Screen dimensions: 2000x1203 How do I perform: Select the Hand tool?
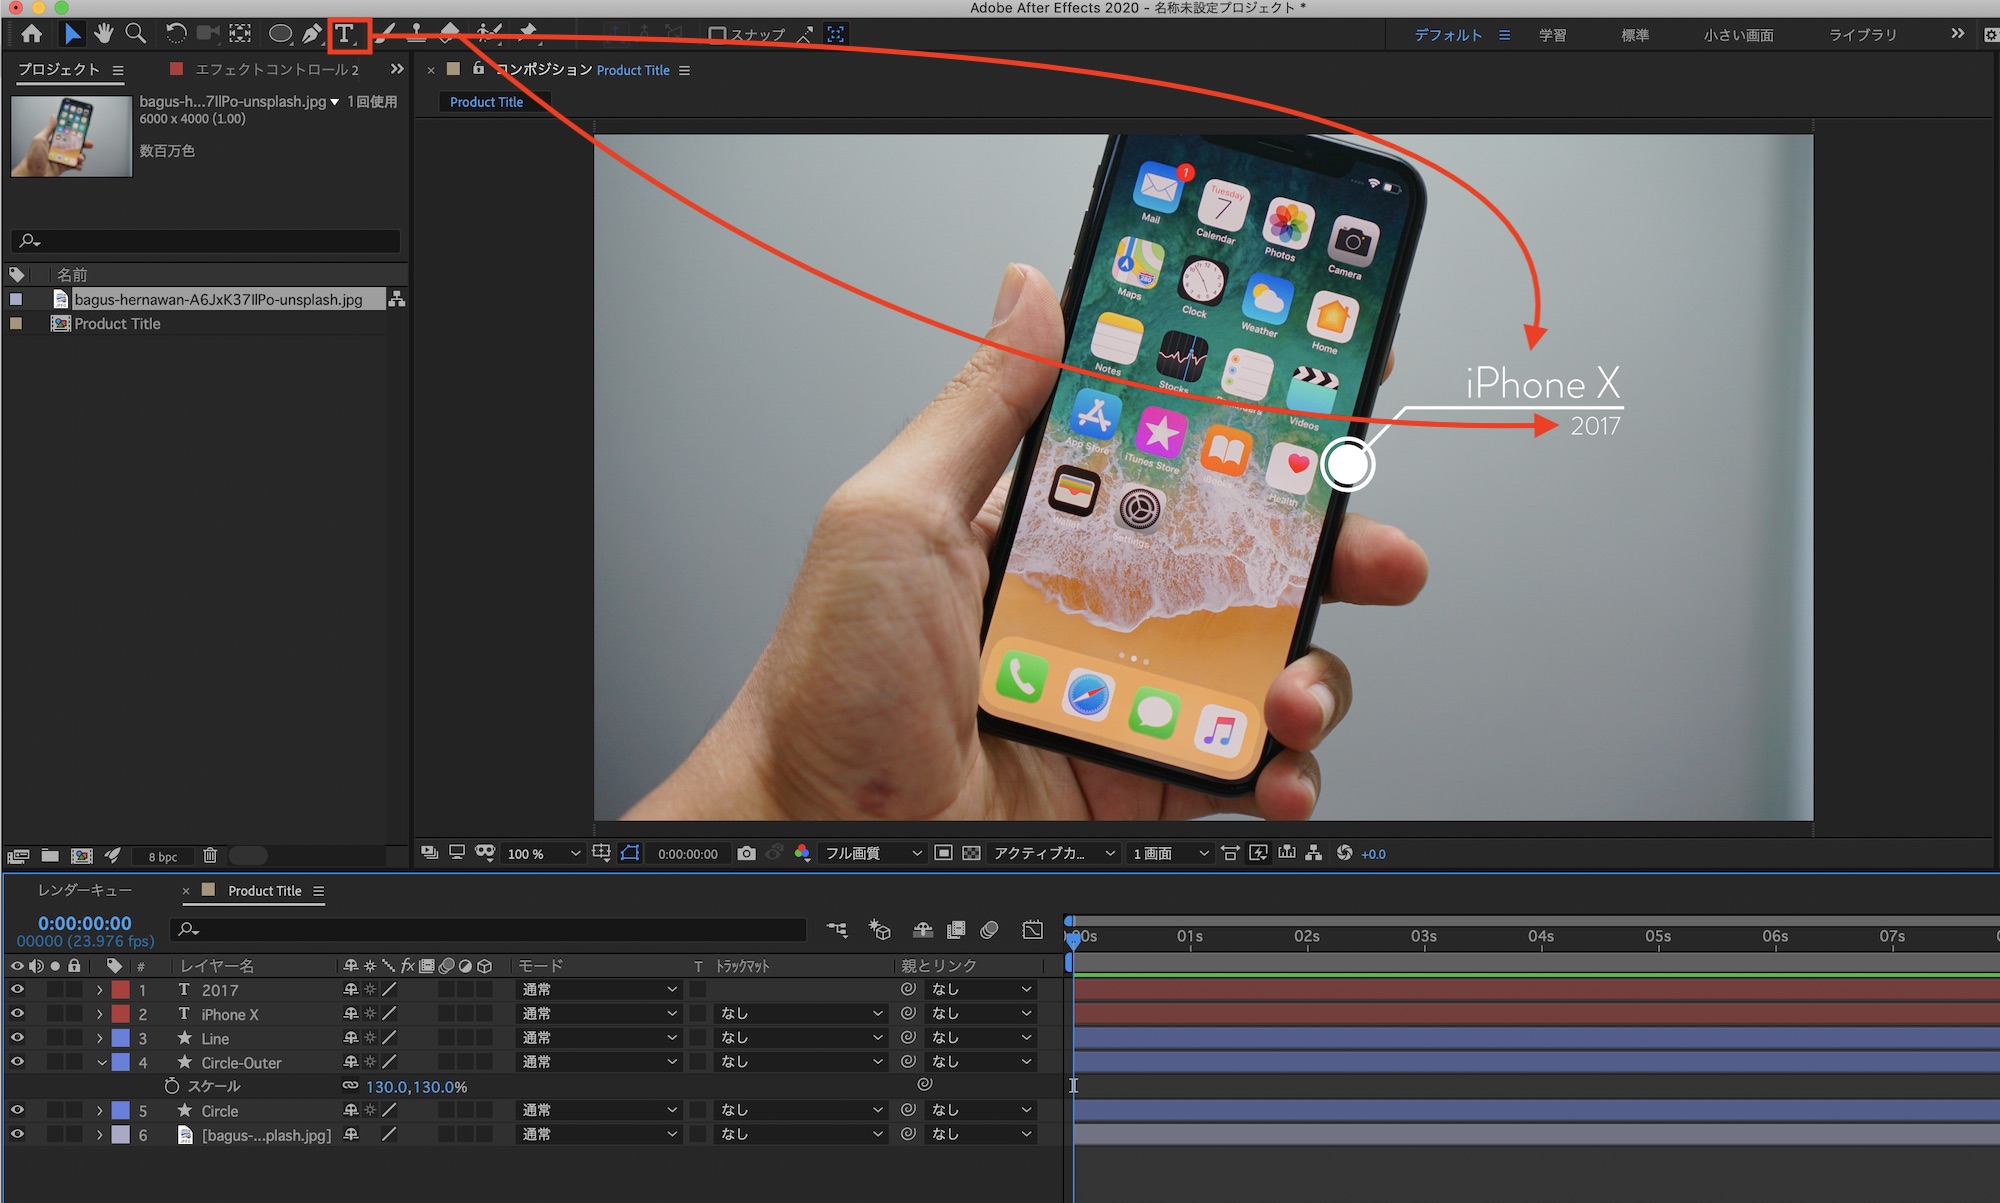[104, 34]
